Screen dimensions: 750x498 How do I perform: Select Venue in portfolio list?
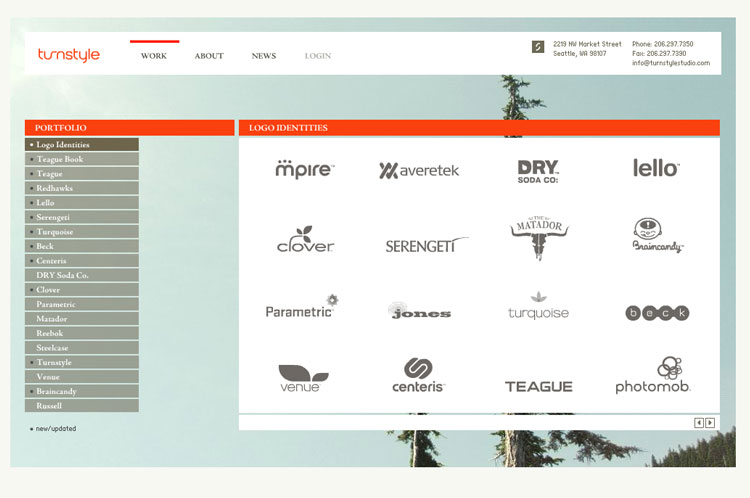click(x=82, y=376)
